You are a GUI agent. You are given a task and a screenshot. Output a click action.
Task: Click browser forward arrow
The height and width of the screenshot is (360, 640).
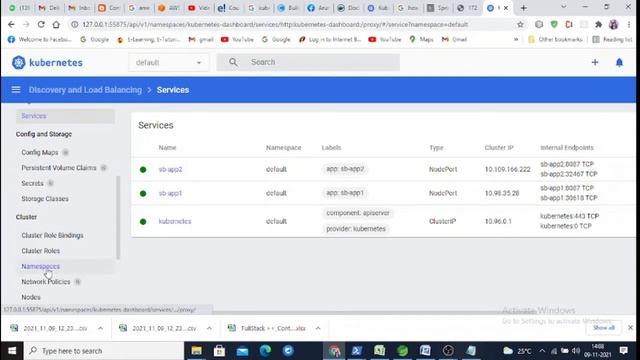(26, 24)
